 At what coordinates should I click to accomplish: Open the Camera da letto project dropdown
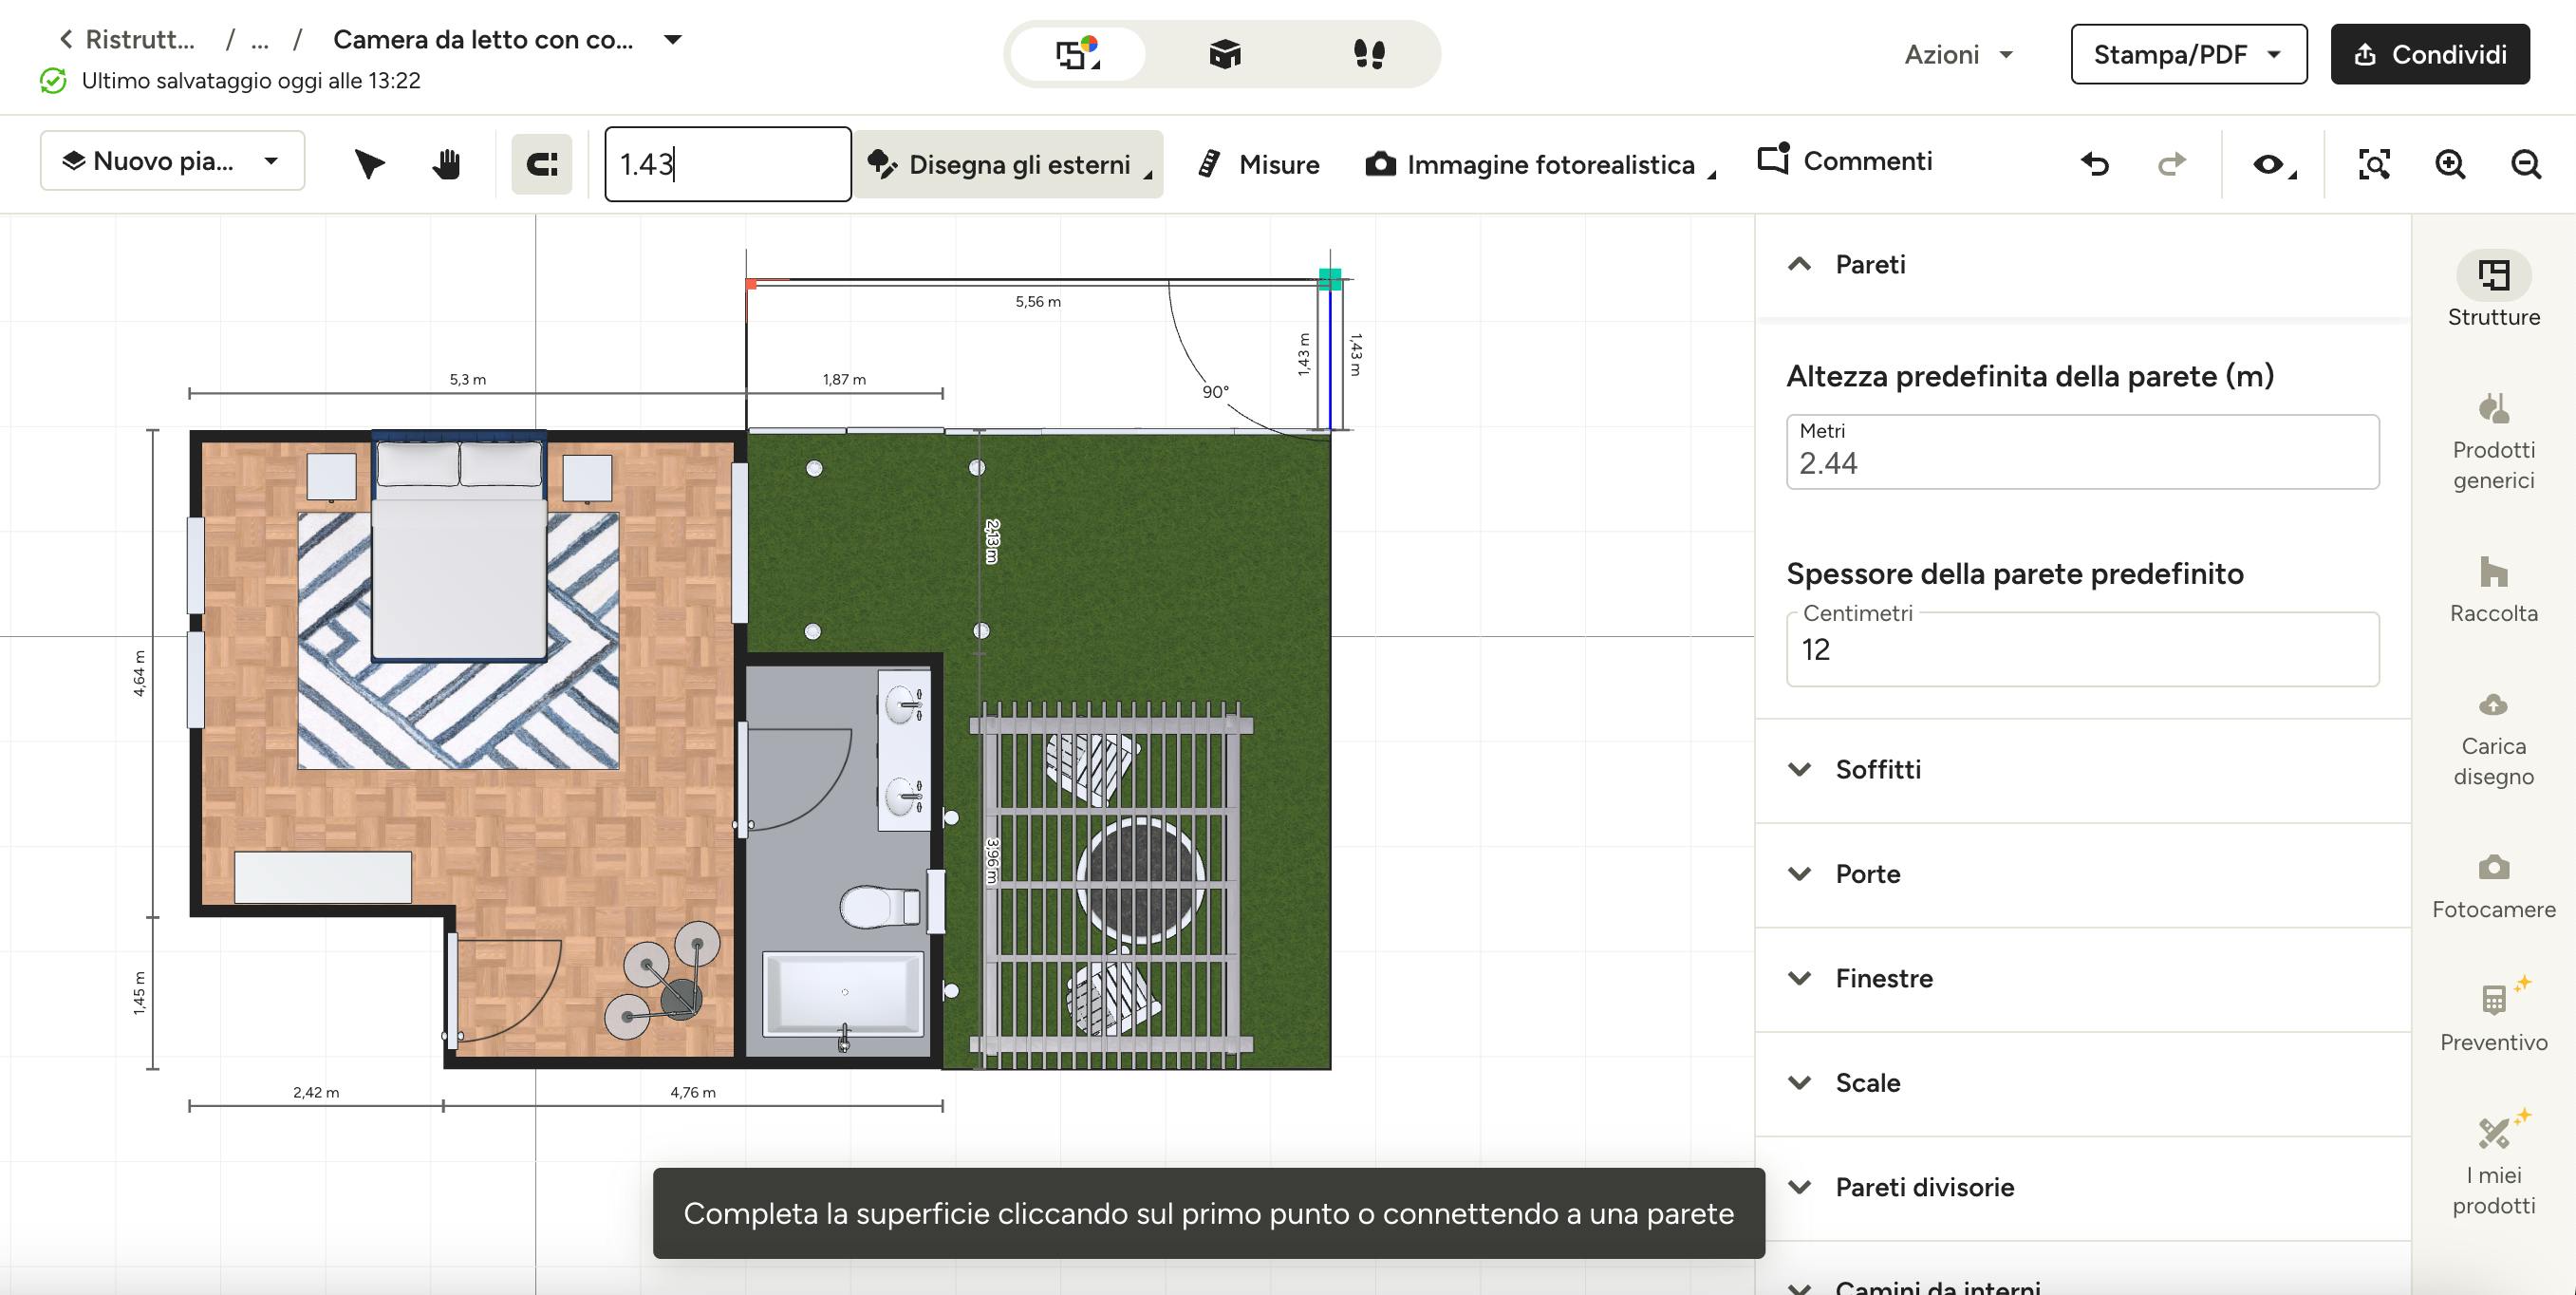click(673, 40)
